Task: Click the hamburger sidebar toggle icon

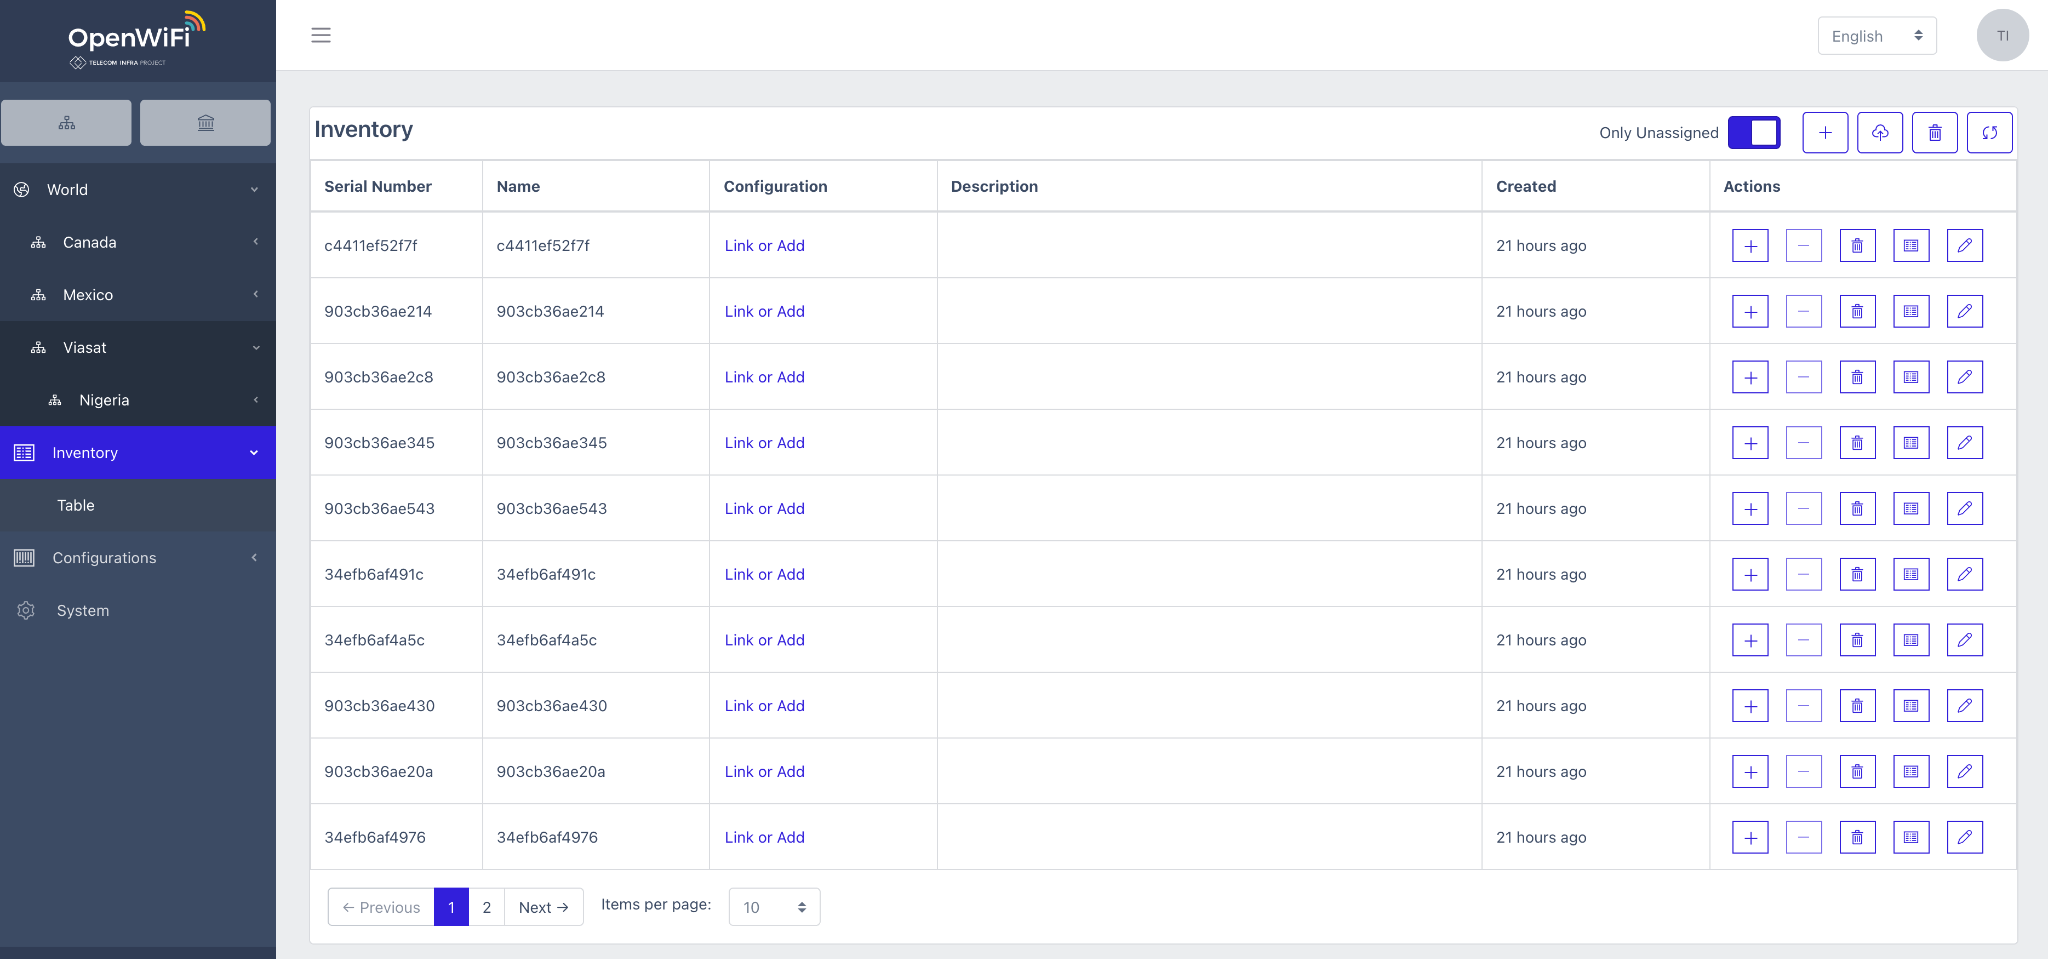Action: coord(321,35)
